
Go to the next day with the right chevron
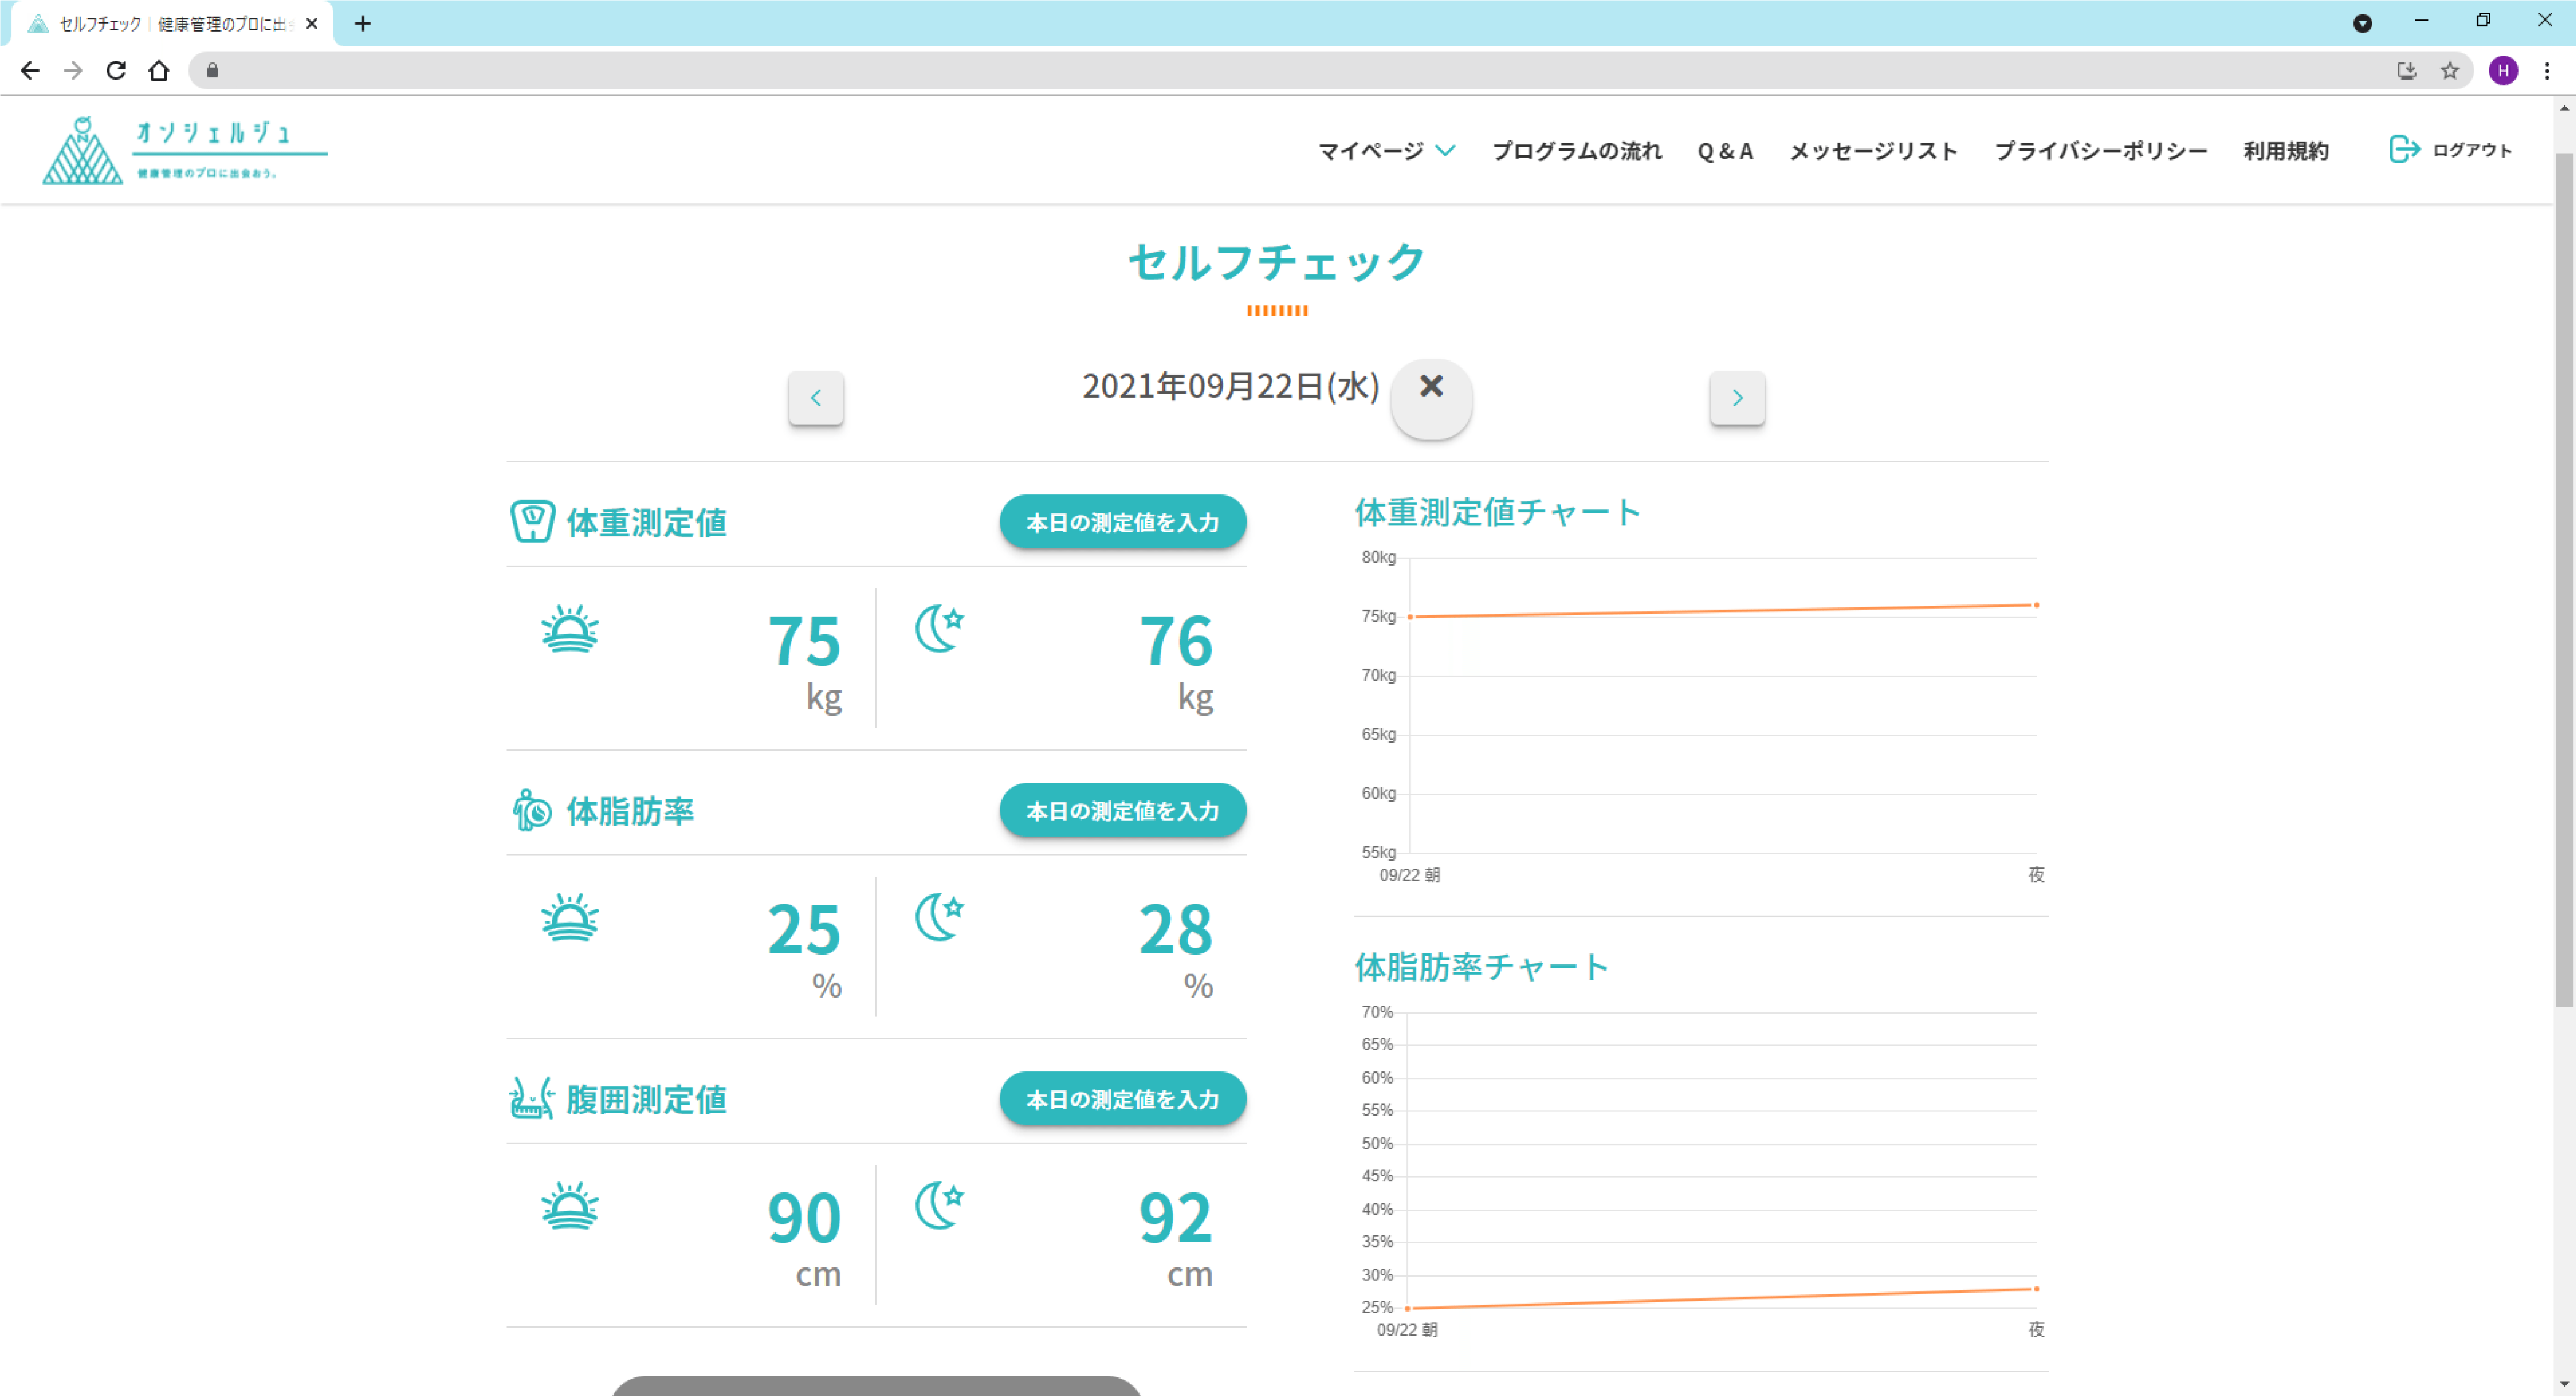tap(1737, 398)
